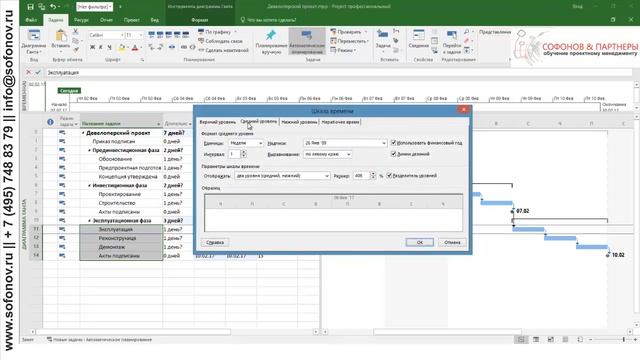Image resolution: width=640 pixels, height=360 pixels.
Task: Switch to 'Верхний уровень' dialog tab
Action: pyautogui.click(x=218, y=122)
